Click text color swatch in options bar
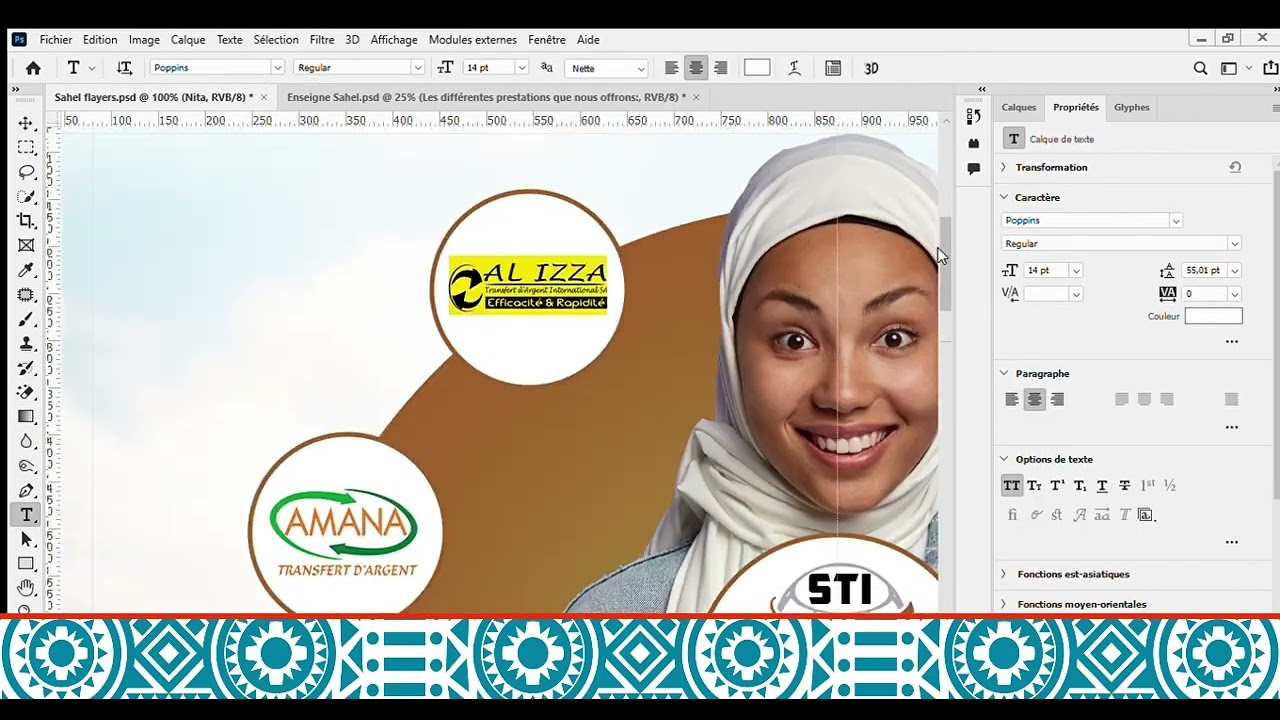Viewport: 1280px width, 720px height. point(757,68)
